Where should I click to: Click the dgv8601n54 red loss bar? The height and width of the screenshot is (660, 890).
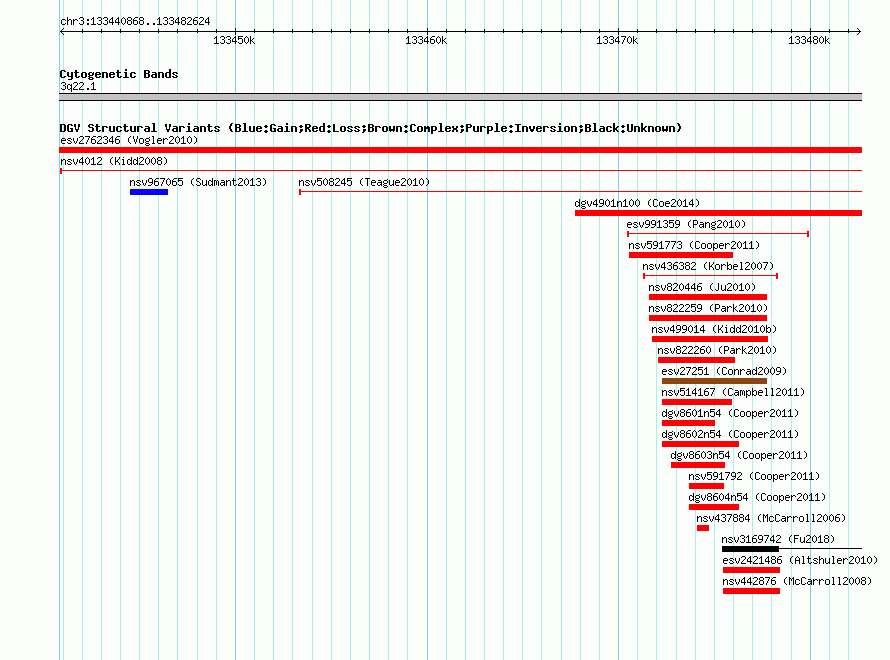click(689, 423)
